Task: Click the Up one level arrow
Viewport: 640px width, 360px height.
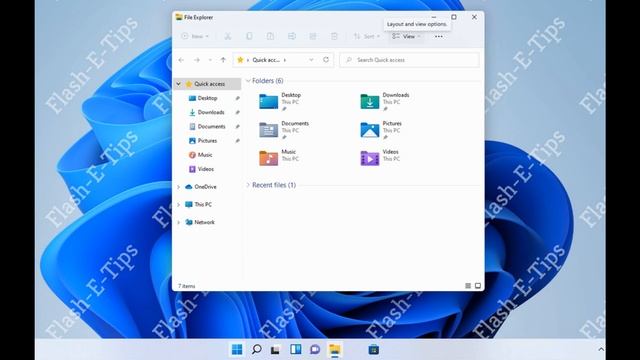Action: coord(223,60)
